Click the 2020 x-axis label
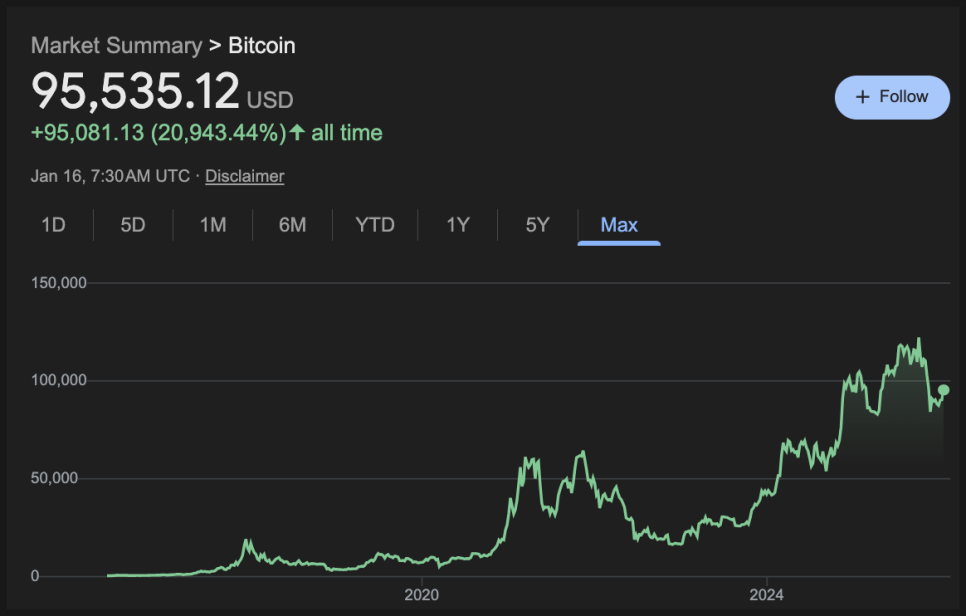The width and height of the screenshot is (966, 616). coord(422,594)
